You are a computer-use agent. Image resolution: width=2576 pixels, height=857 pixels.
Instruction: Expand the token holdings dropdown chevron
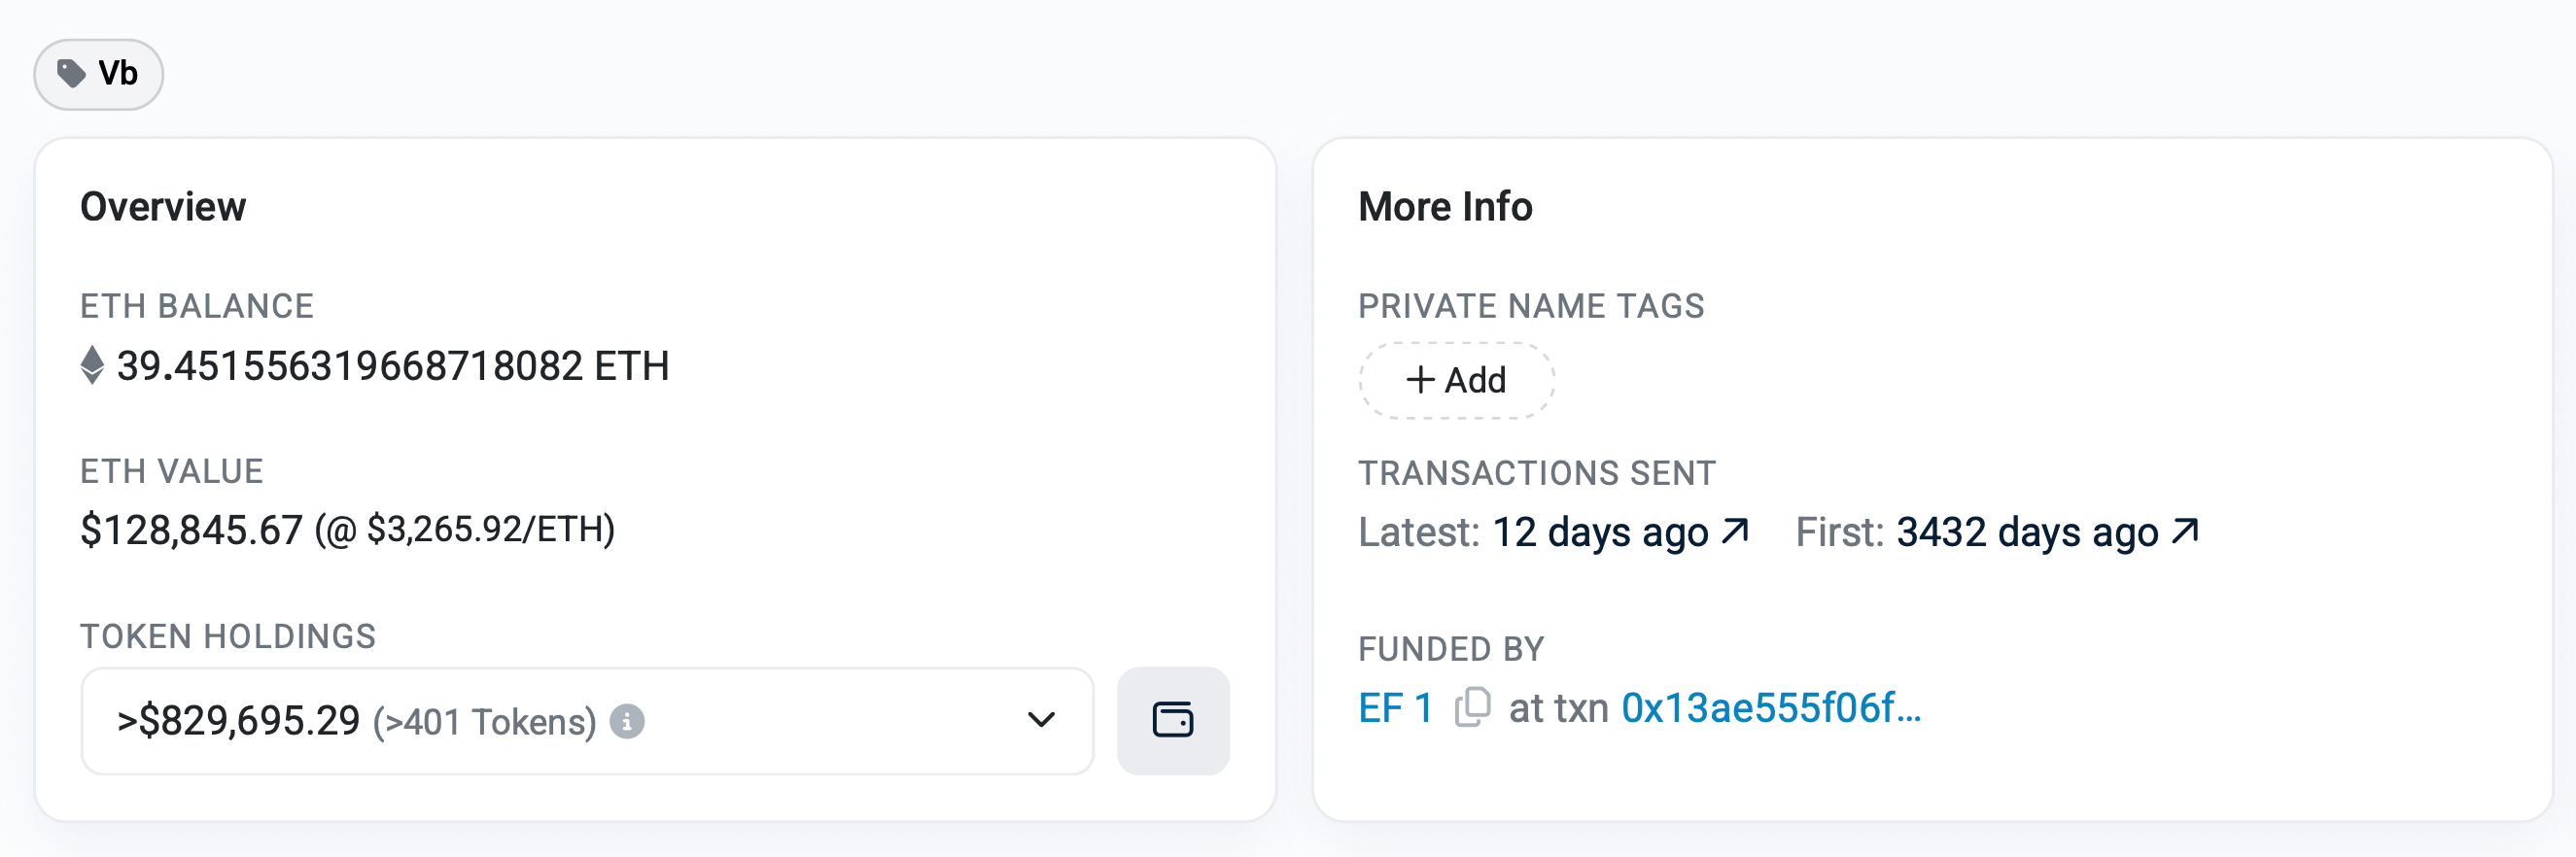pos(1041,720)
